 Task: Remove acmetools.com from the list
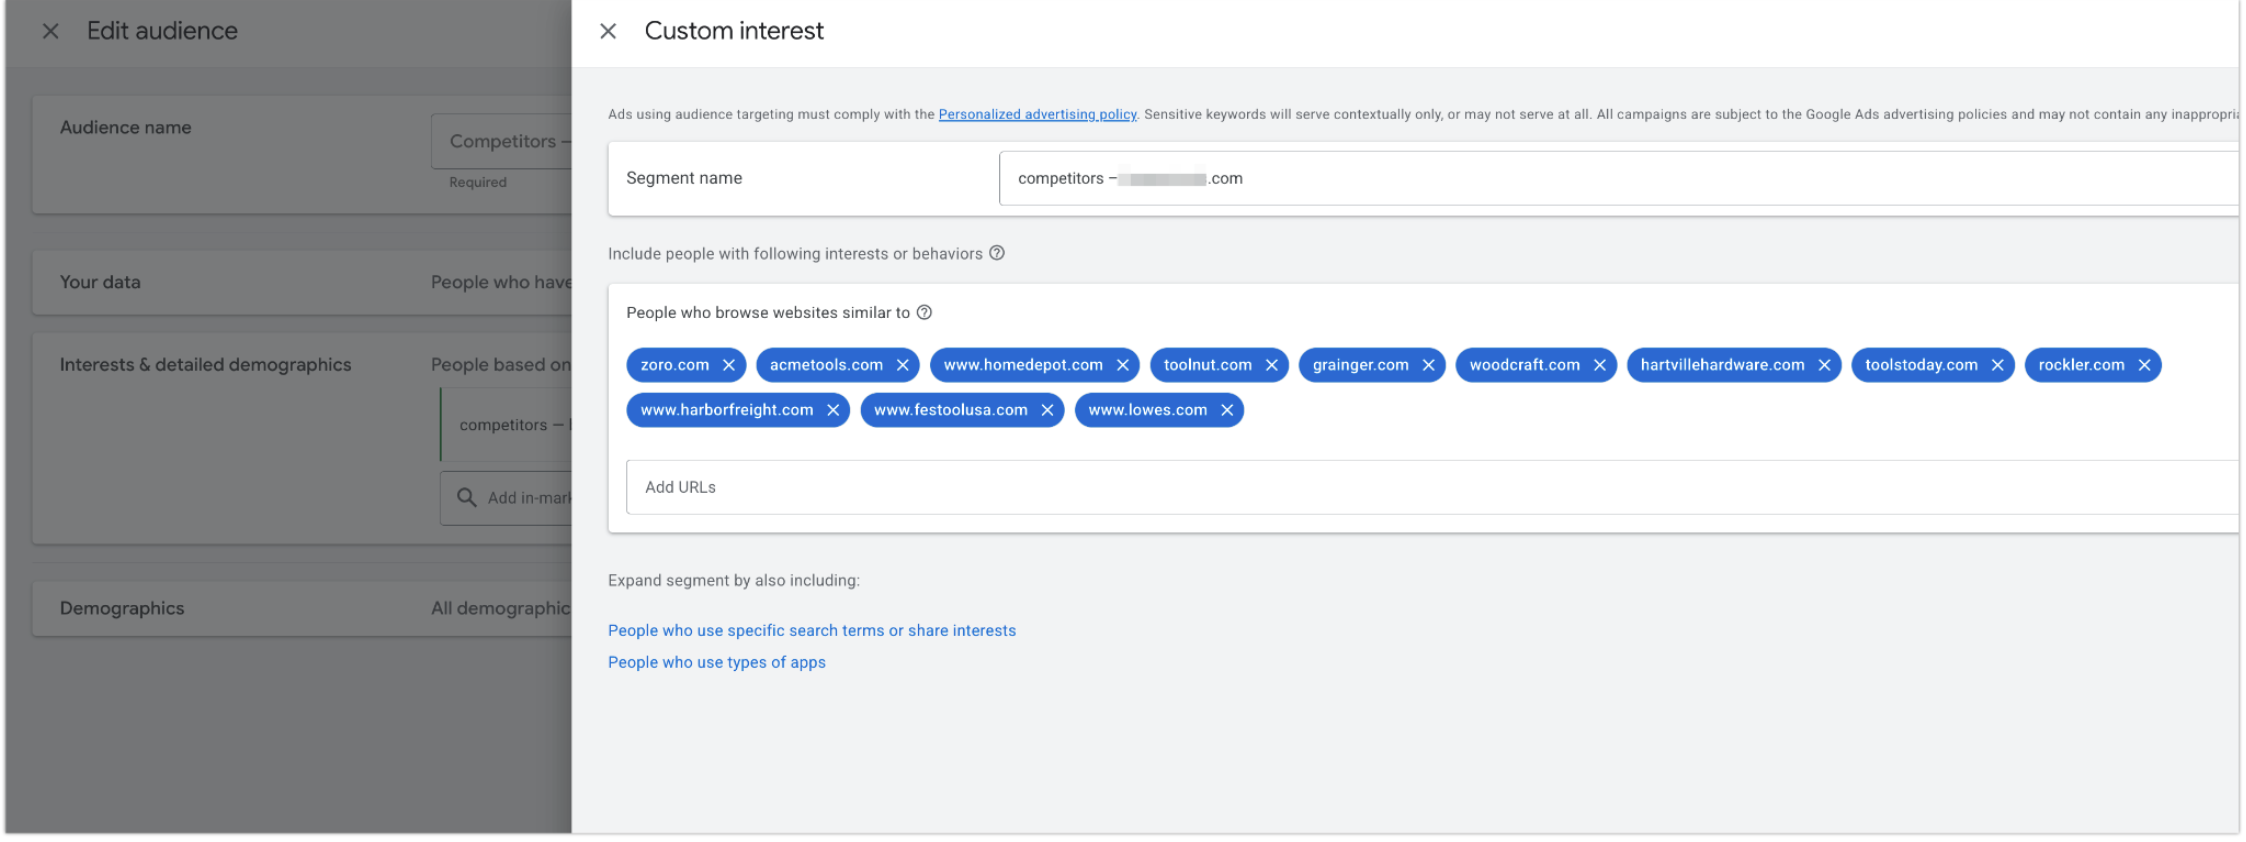click(x=903, y=365)
